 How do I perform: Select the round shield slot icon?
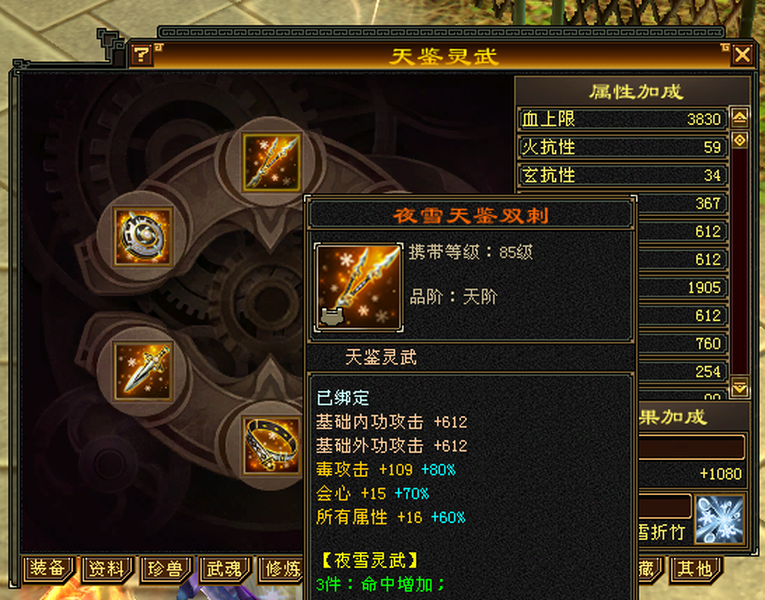coord(143,237)
